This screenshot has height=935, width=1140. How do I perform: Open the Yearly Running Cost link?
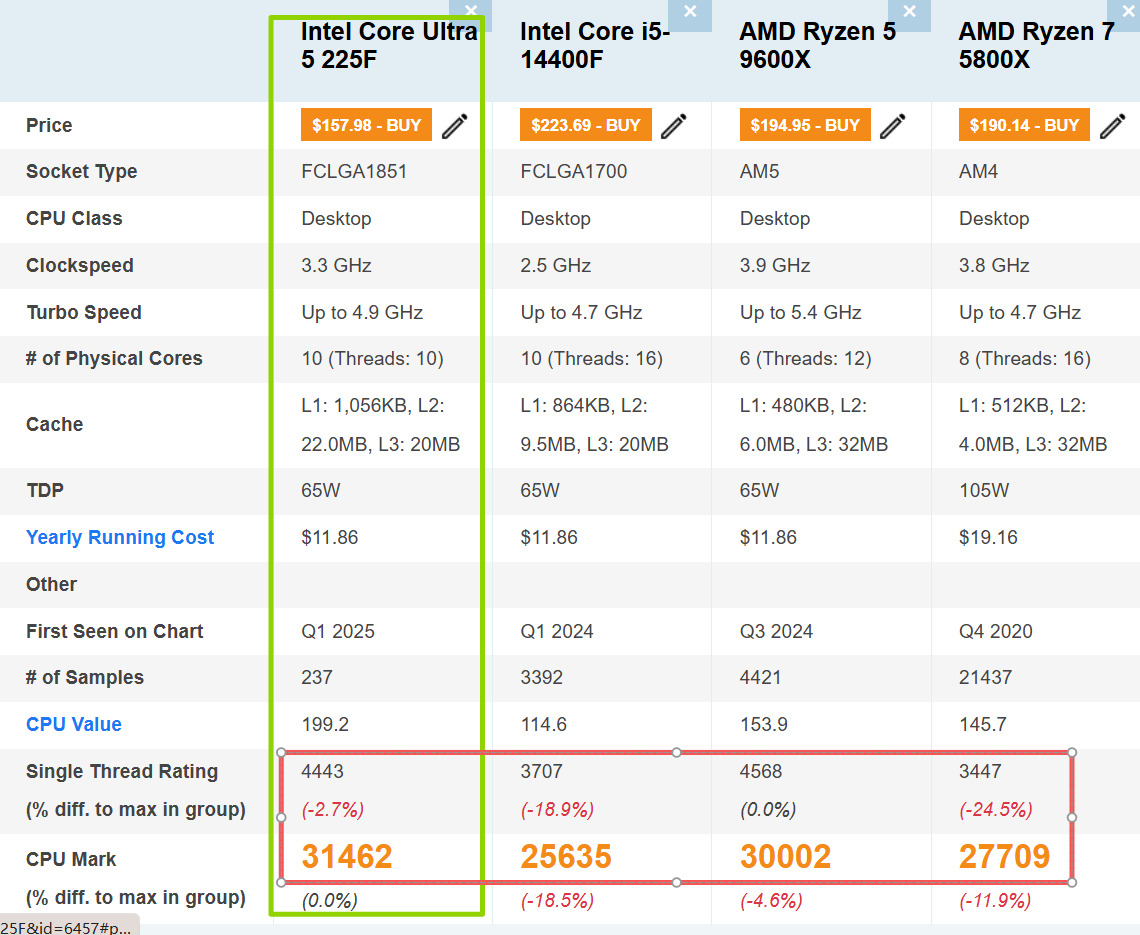click(x=120, y=537)
